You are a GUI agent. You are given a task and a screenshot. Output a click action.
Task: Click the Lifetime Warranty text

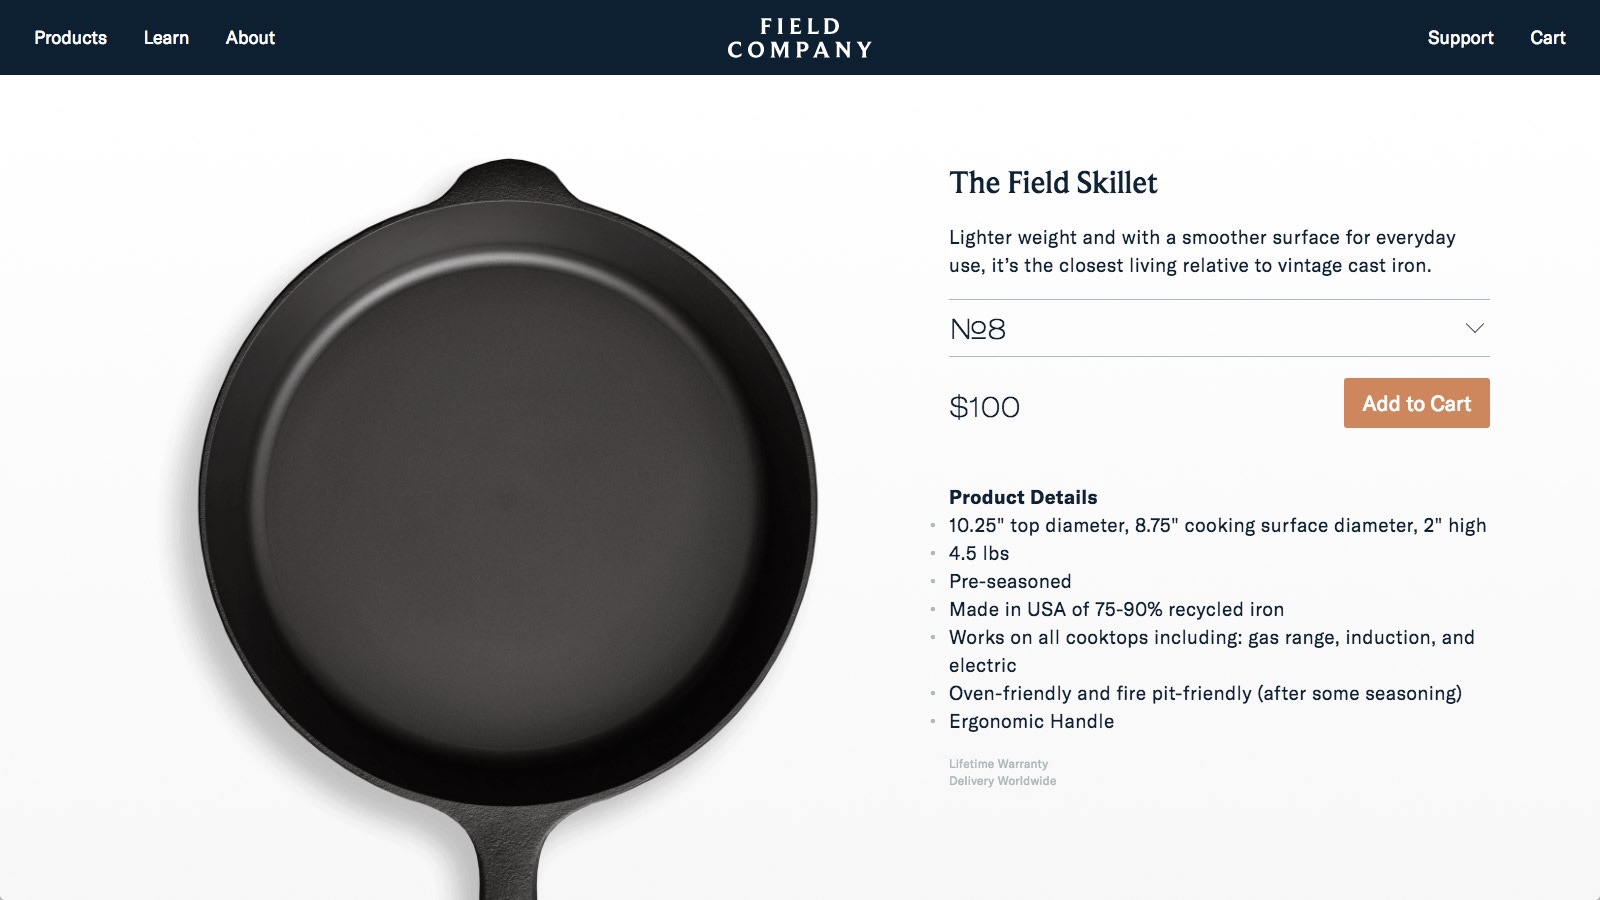pos(998,764)
